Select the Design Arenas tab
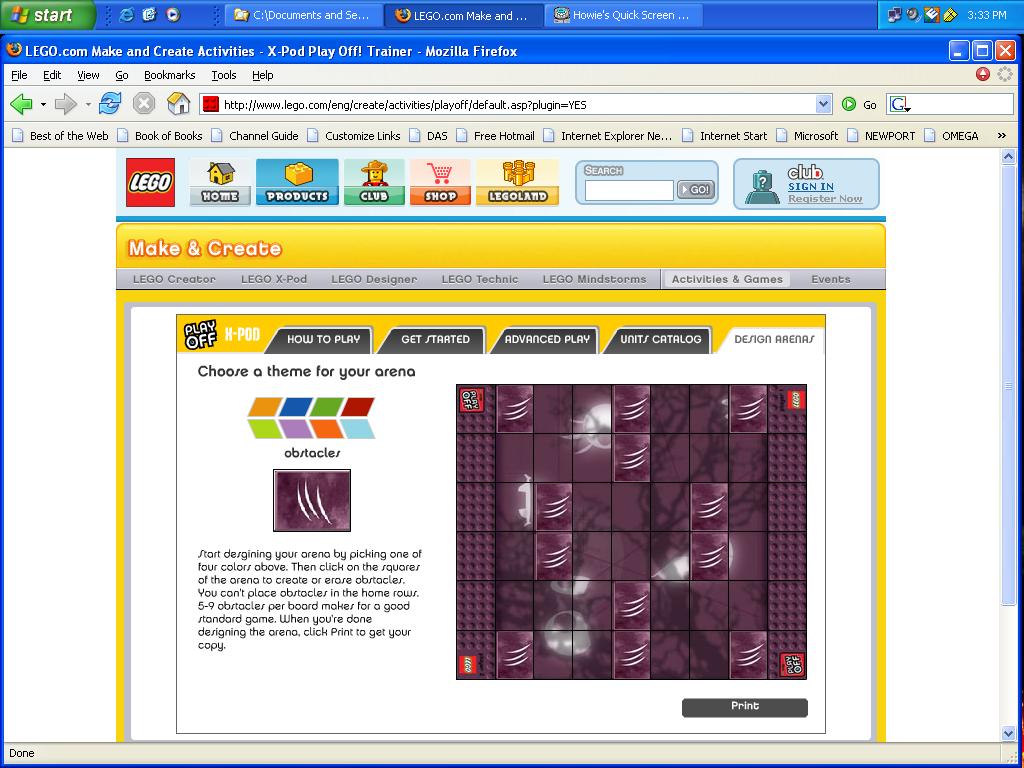 click(773, 340)
